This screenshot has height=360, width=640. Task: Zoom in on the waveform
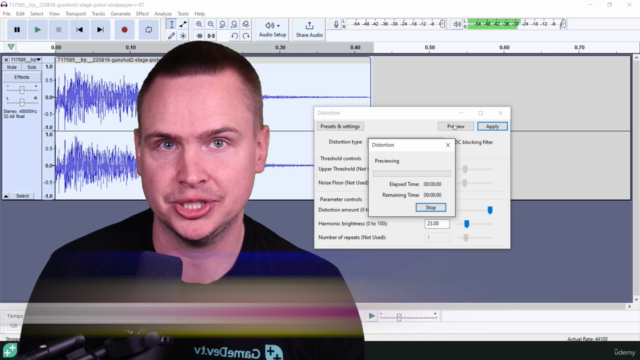pyautogui.click(x=199, y=24)
